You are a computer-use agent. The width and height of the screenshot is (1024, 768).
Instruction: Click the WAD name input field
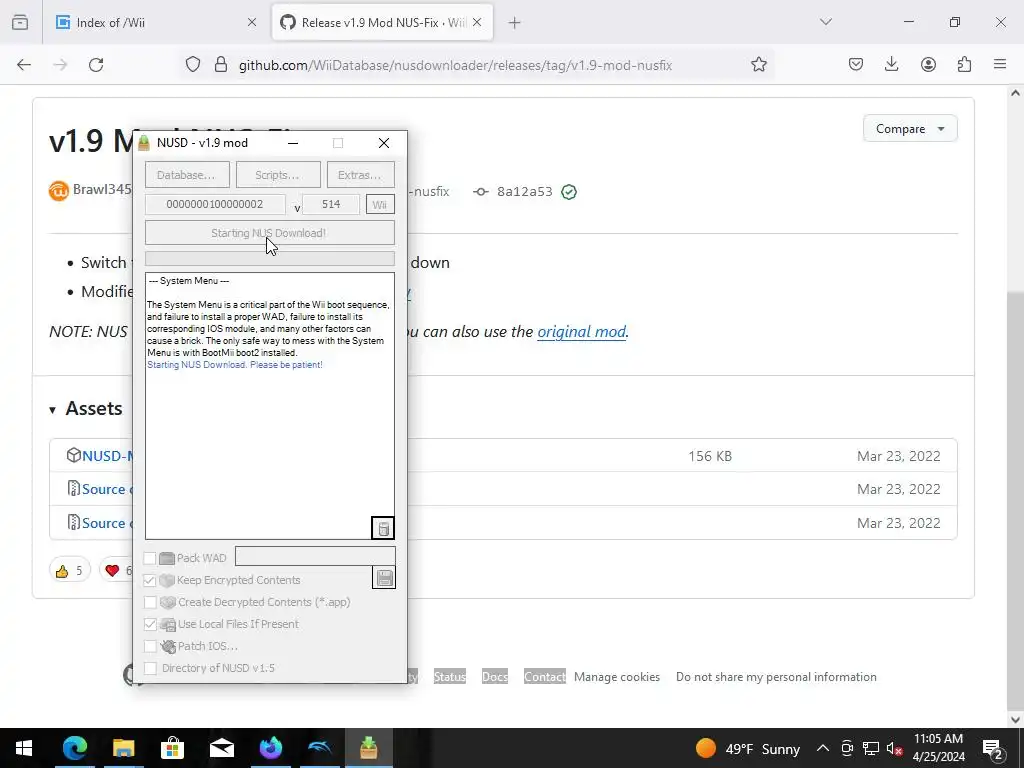[315, 556]
